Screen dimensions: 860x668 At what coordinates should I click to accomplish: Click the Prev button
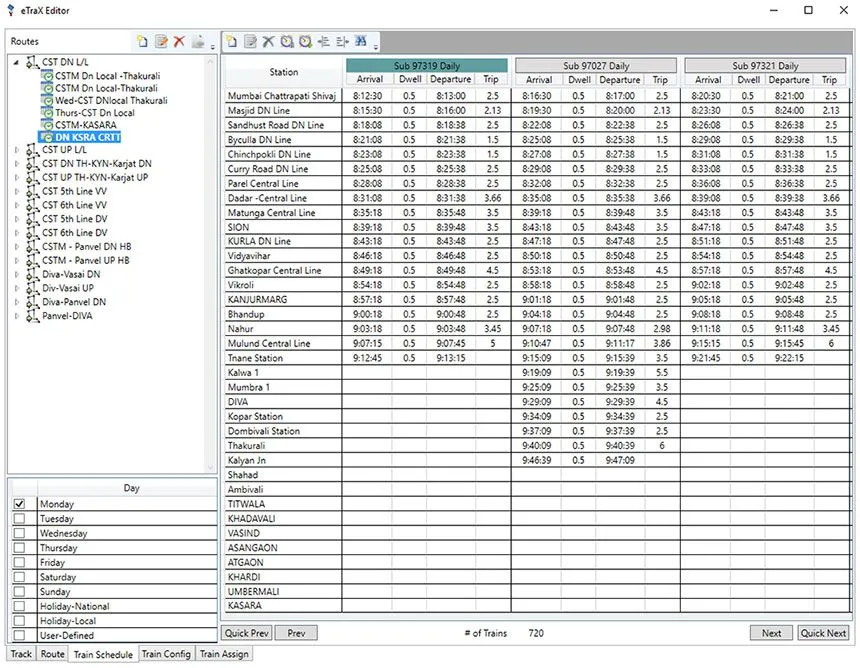[295, 633]
